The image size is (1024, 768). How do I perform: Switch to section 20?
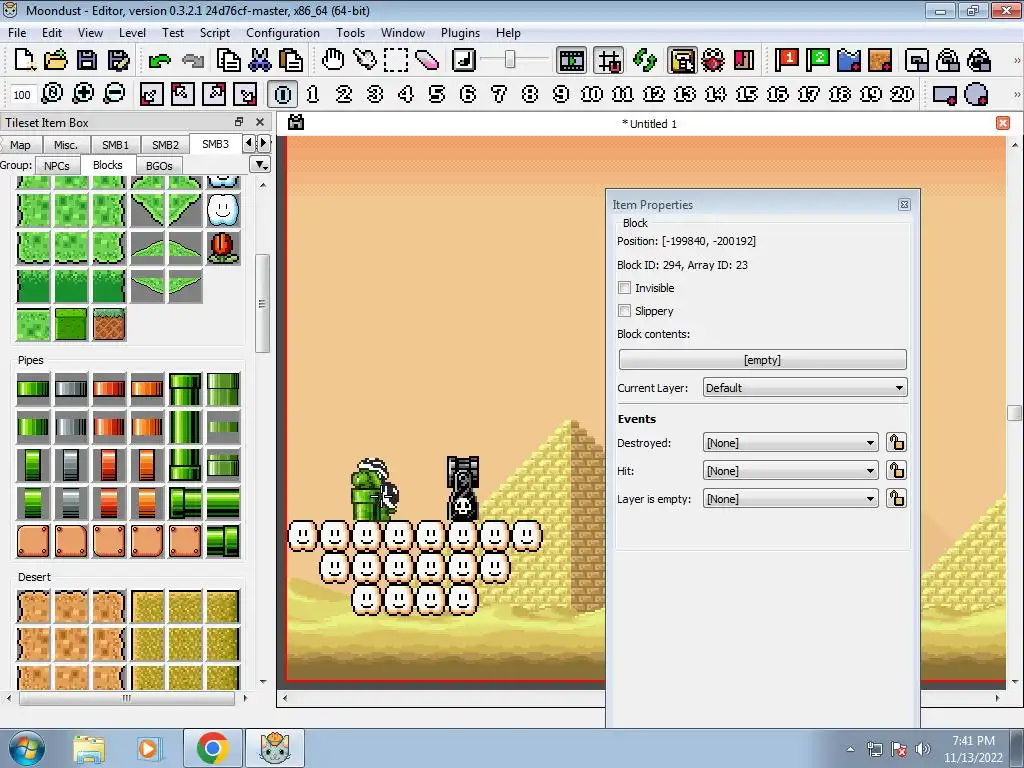902,94
